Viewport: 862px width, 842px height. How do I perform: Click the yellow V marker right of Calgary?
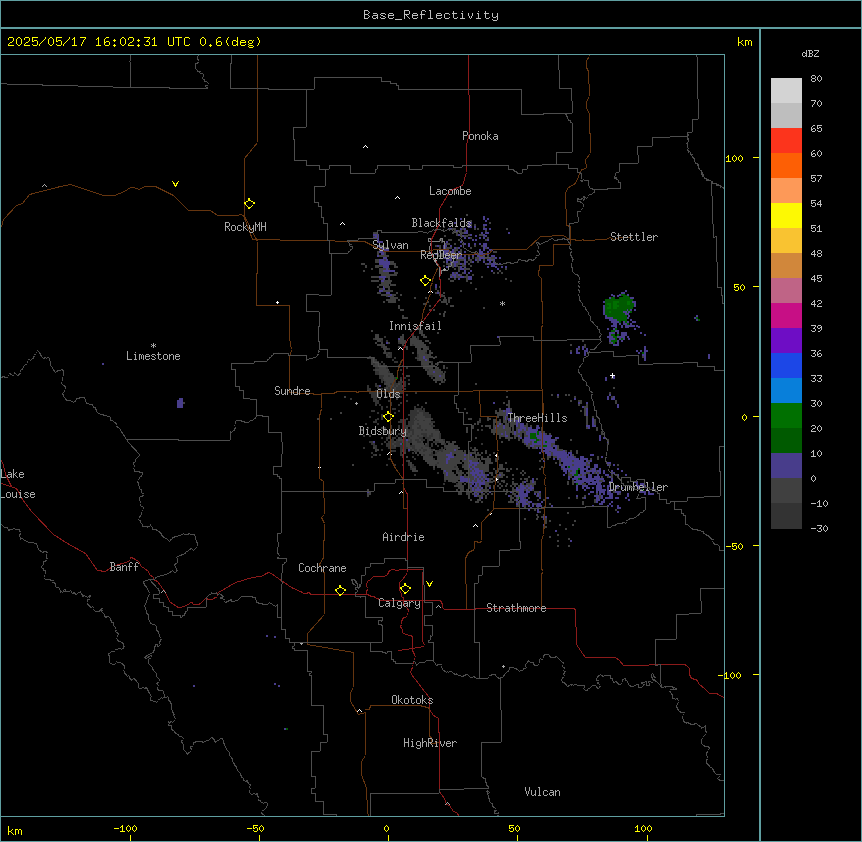click(x=429, y=584)
